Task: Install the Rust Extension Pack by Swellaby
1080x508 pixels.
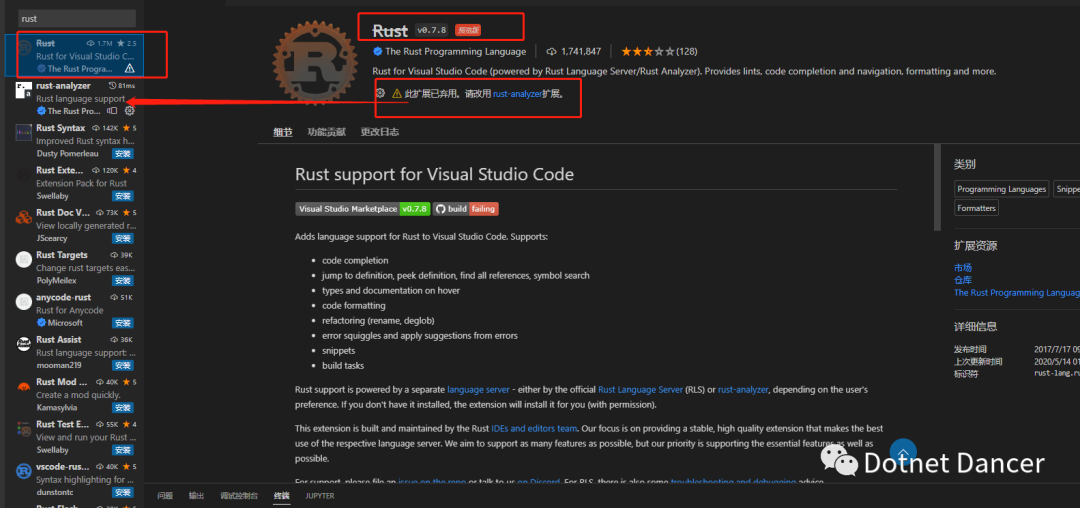Action: pos(123,196)
